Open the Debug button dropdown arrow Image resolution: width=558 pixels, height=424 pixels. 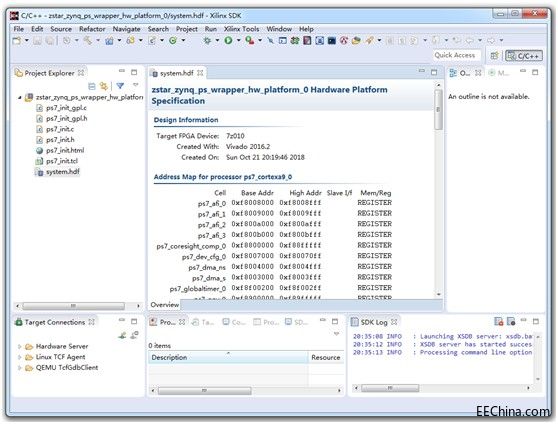pos(217,41)
